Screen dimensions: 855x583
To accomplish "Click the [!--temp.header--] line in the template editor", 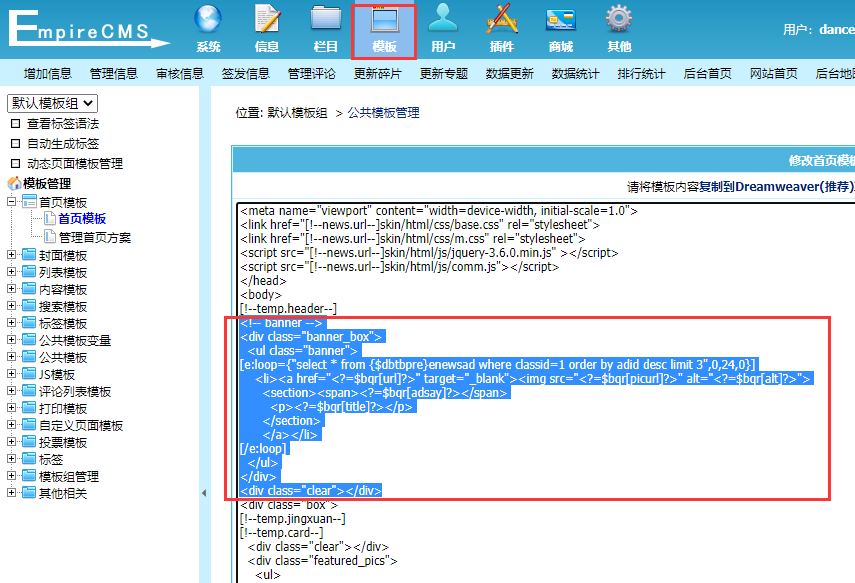I will pyautogui.click(x=288, y=309).
